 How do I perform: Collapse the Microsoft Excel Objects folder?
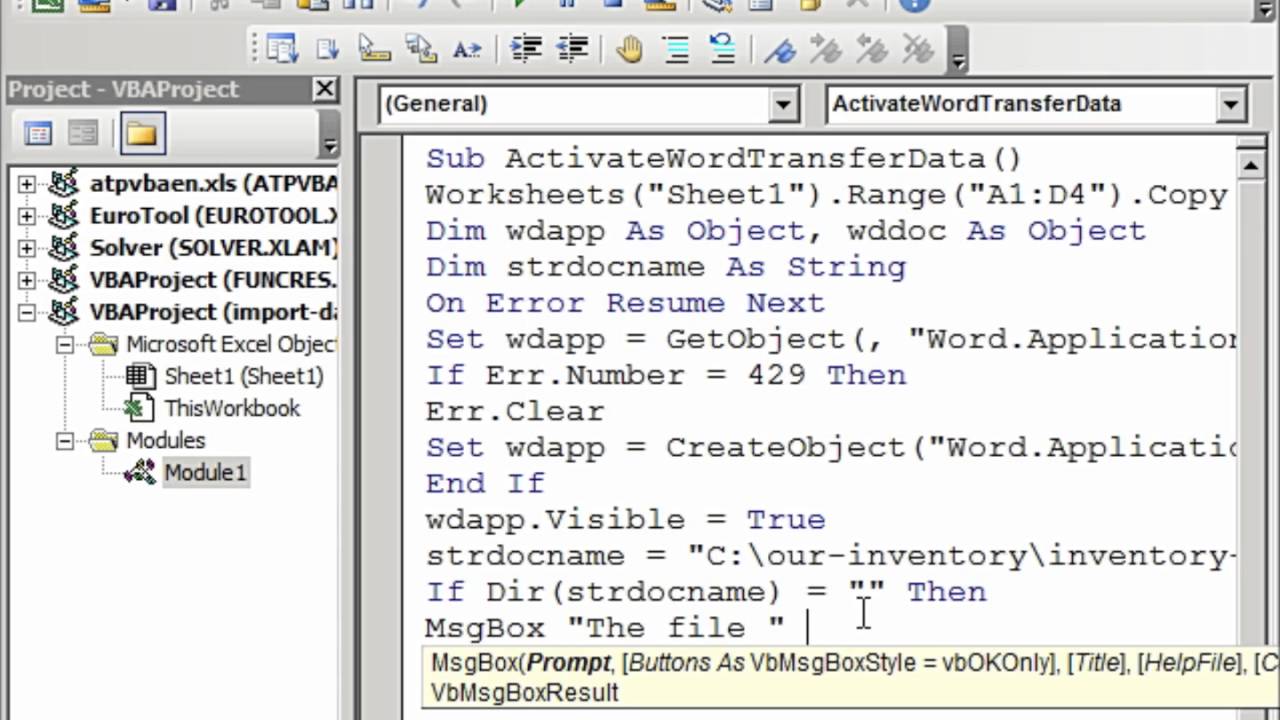[x=65, y=344]
